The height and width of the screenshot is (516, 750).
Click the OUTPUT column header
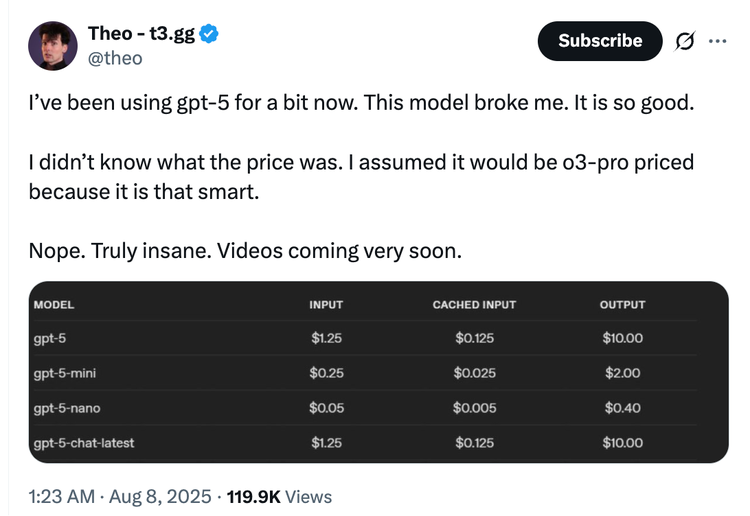[622, 305]
